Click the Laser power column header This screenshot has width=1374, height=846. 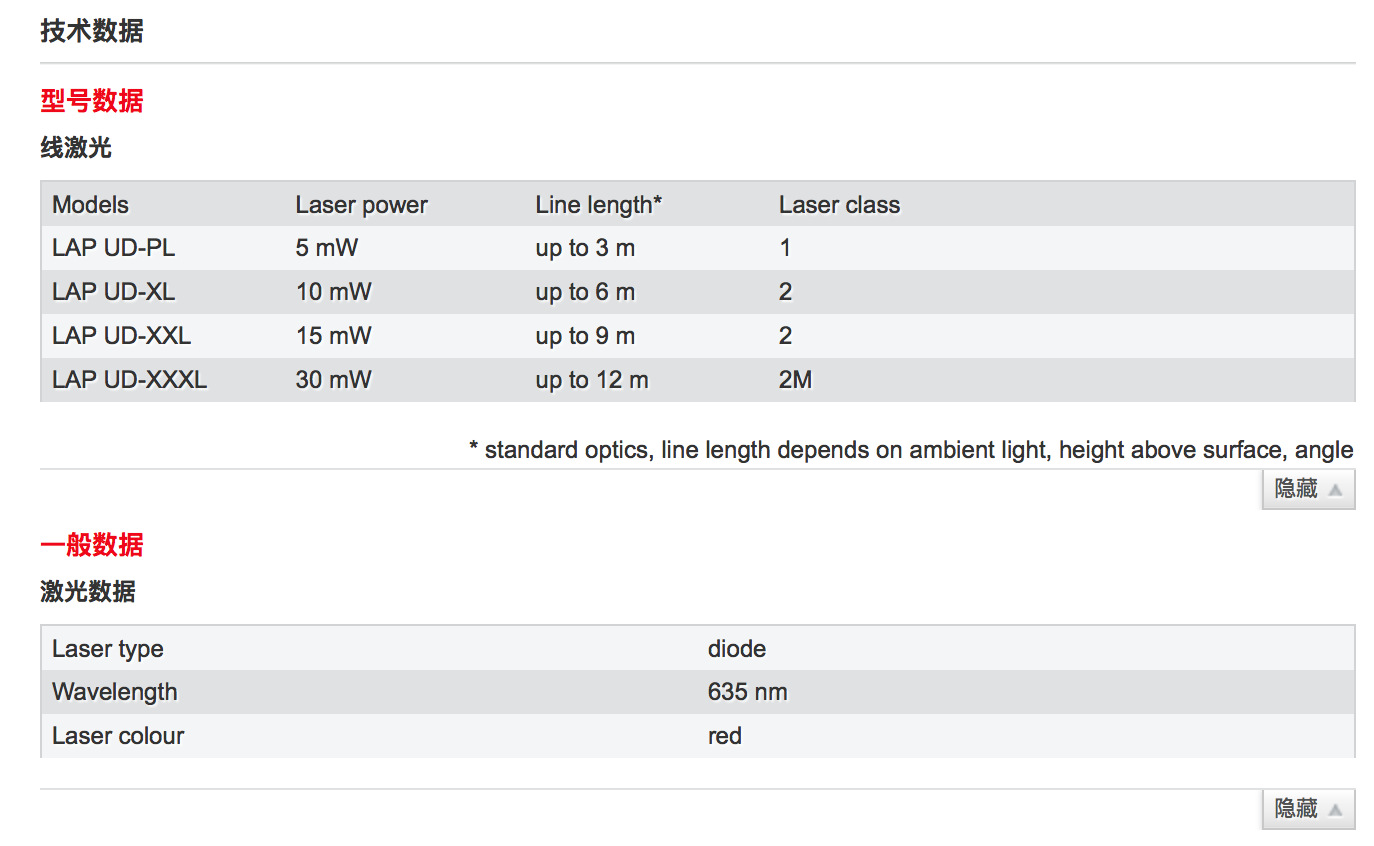(x=361, y=205)
